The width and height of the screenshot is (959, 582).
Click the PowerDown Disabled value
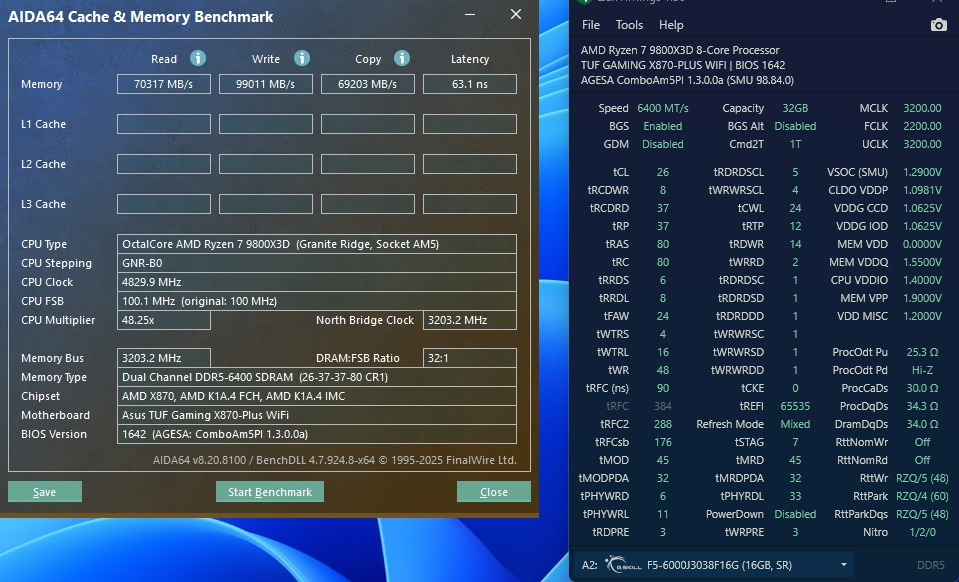click(x=795, y=514)
